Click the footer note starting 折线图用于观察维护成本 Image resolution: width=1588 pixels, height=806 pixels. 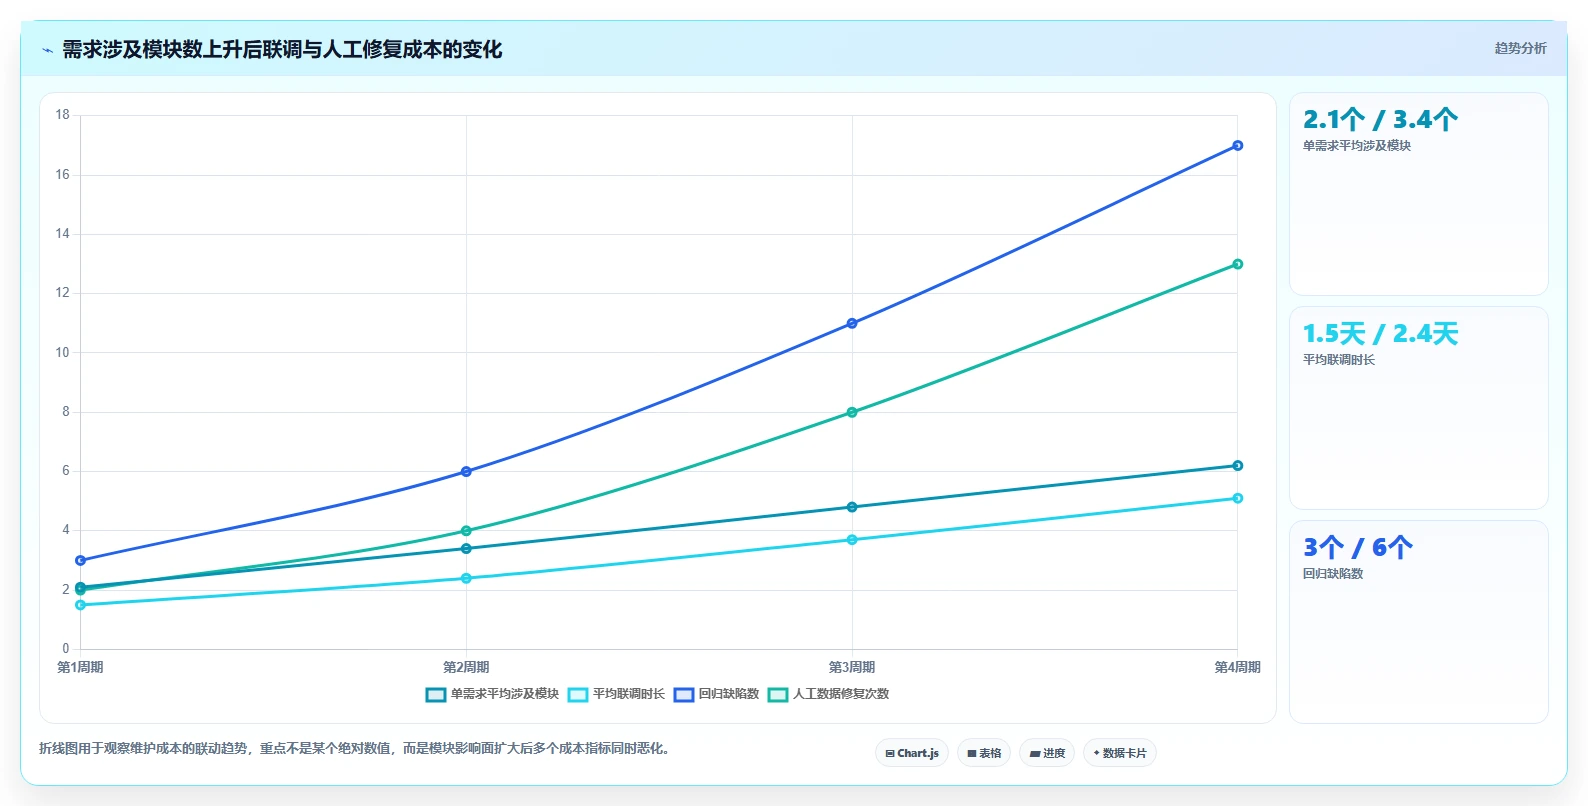point(355,748)
